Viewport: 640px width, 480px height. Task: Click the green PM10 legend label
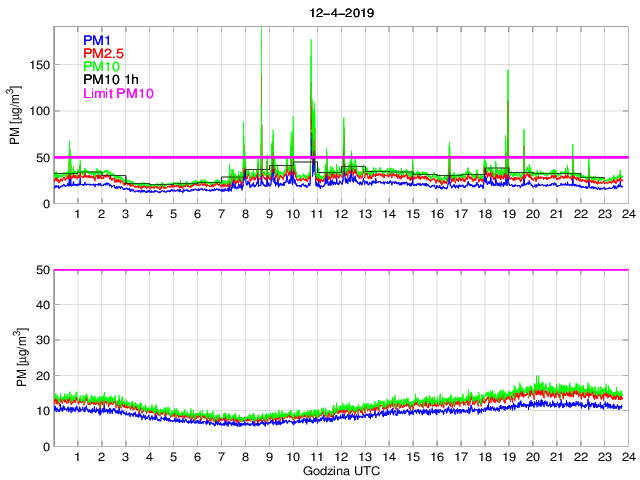point(103,66)
